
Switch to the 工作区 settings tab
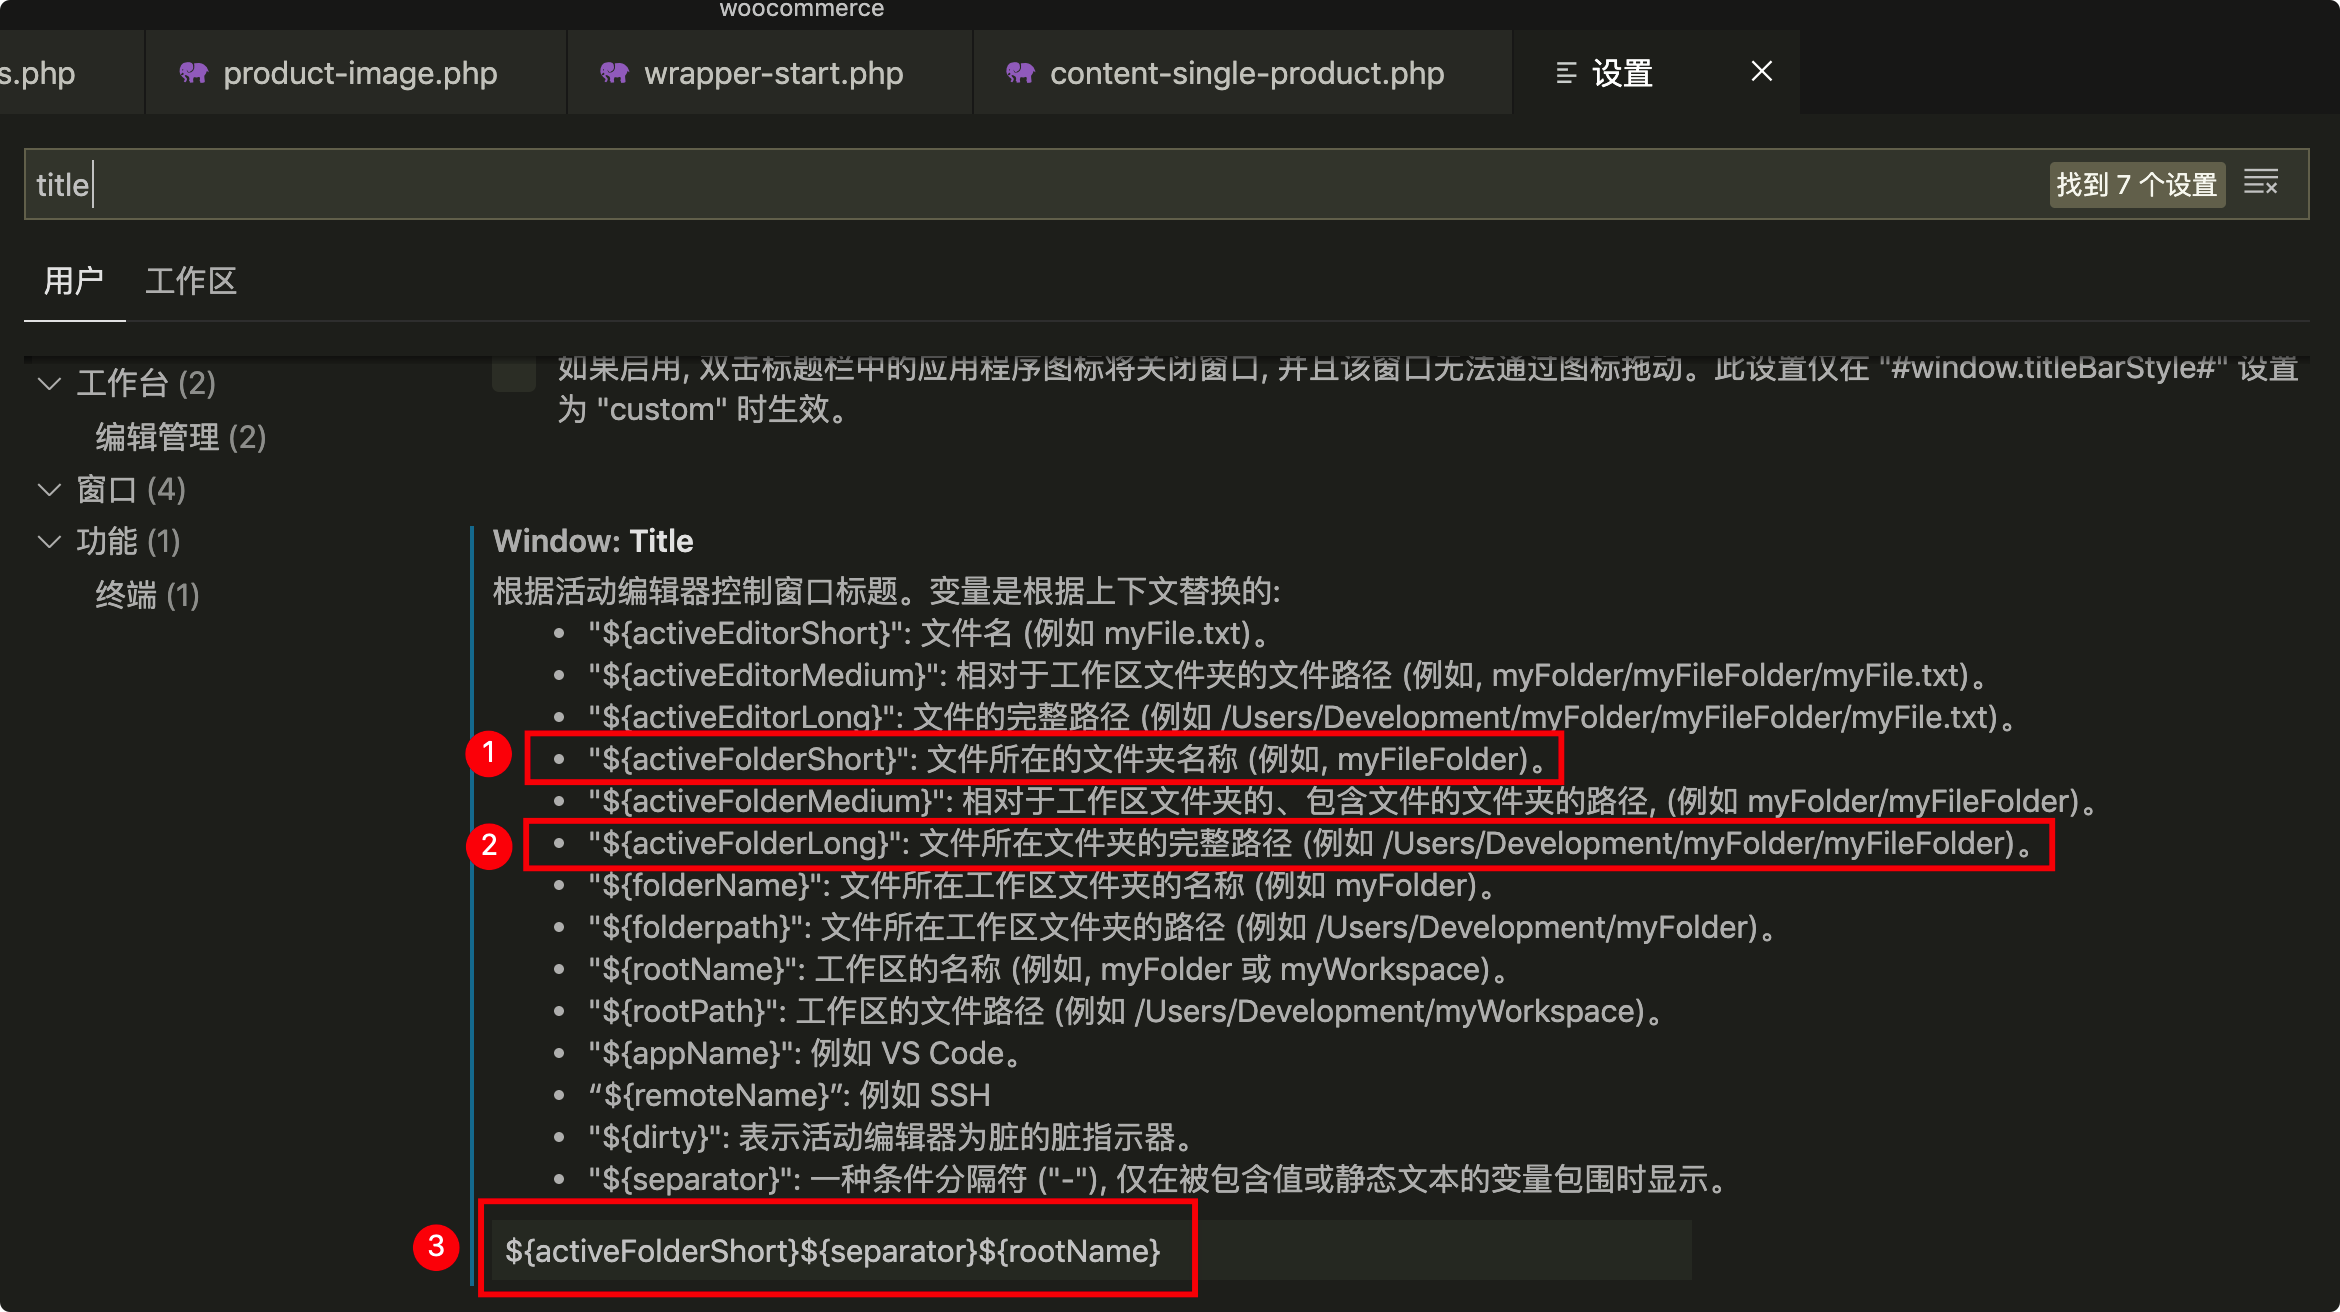click(190, 281)
